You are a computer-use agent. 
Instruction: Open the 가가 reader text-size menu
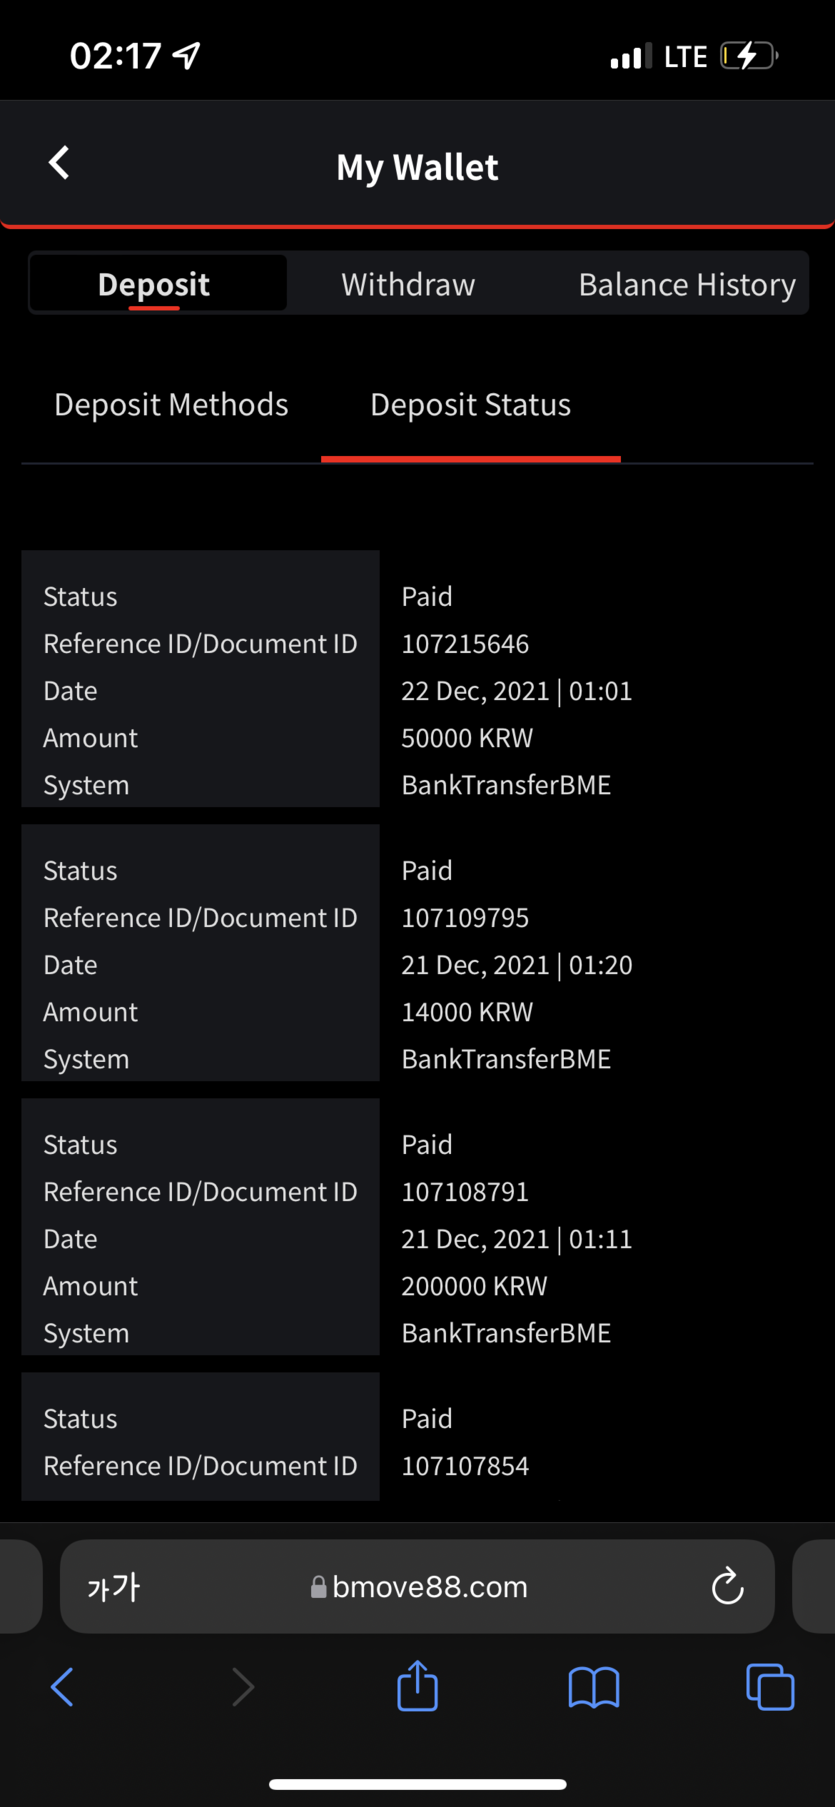[x=113, y=1587]
